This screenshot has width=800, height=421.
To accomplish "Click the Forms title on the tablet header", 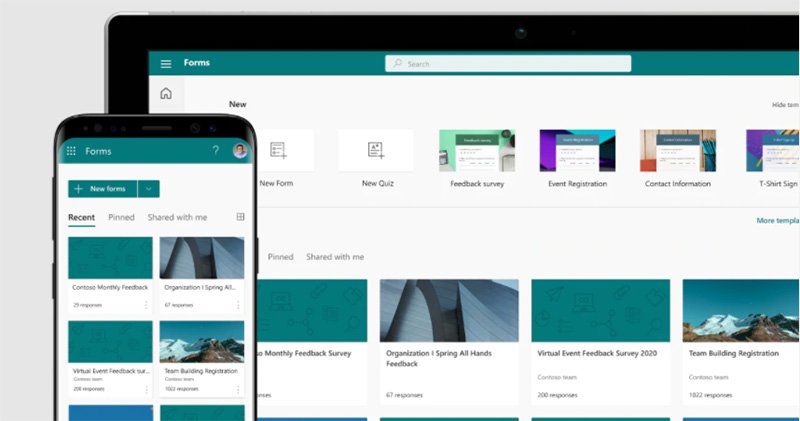I will 197,63.
